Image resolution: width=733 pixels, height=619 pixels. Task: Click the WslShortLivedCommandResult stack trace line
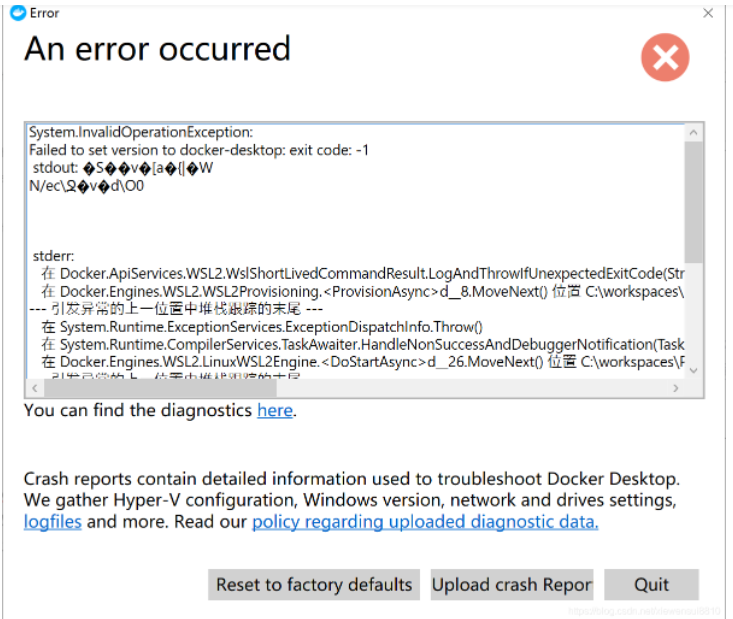(x=363, y=274)
